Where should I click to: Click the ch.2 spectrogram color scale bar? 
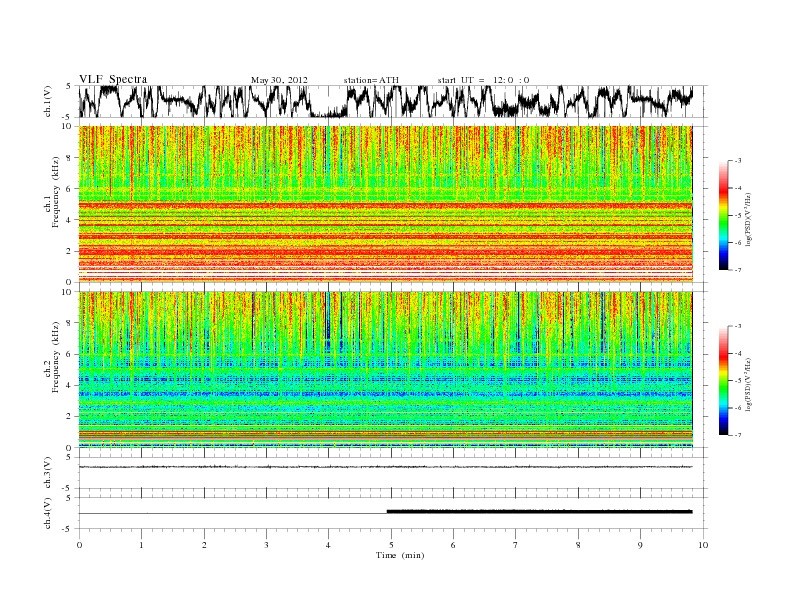723,380
